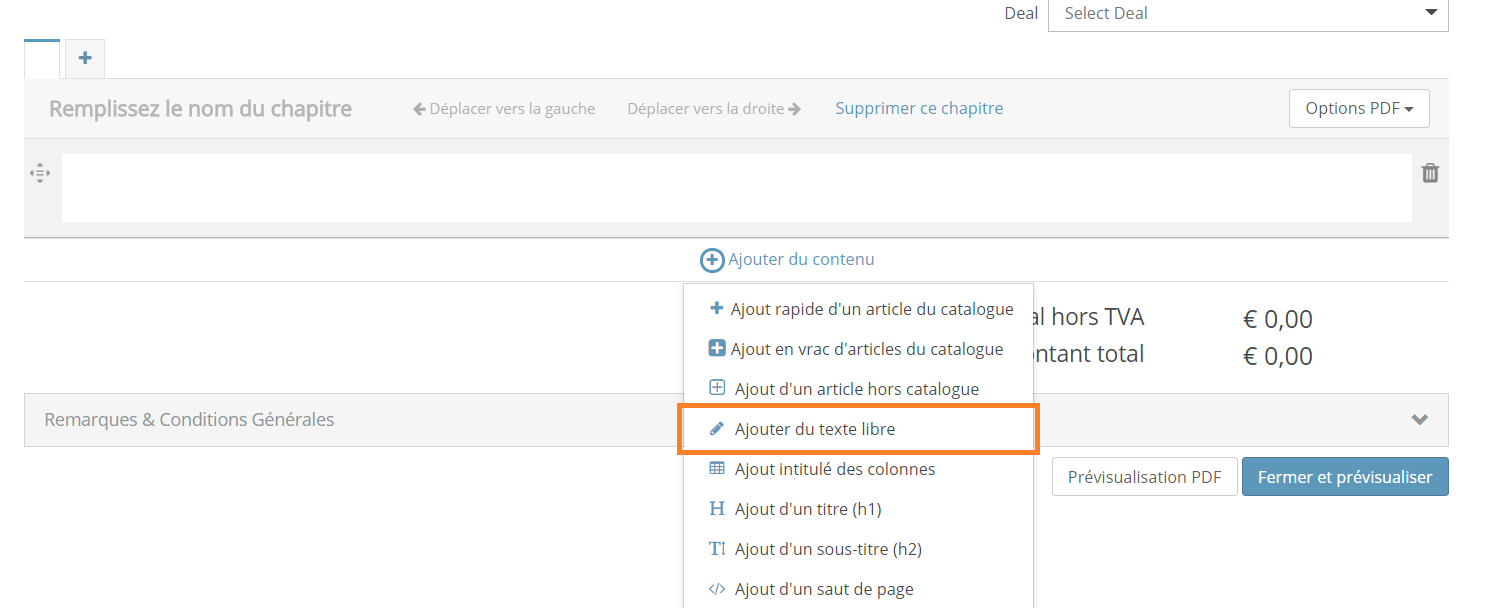Click the hors TVA amount € 0,00
Viewport: 1498px width, 608px height.
click(1278, 320)
